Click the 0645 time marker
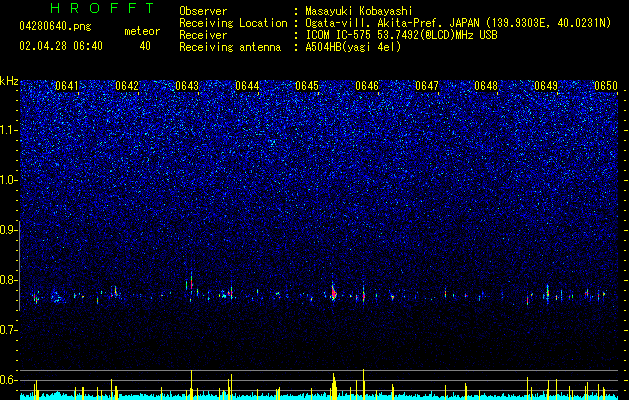Screen dimensions: 629x400 pos(307,86)
